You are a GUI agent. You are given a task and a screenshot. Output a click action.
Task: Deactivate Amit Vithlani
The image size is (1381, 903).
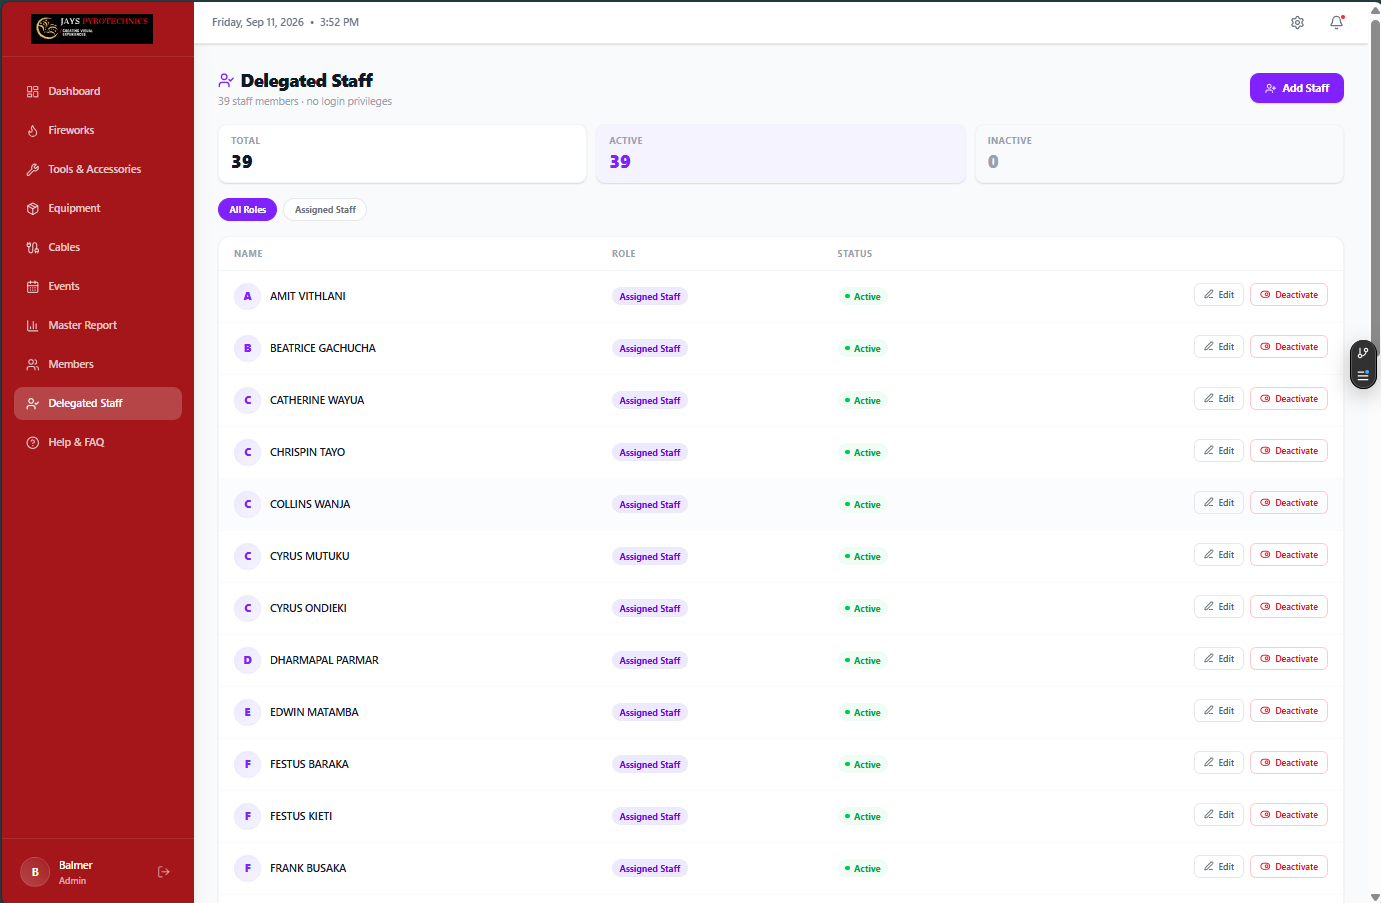click(x=1289, y=295)
